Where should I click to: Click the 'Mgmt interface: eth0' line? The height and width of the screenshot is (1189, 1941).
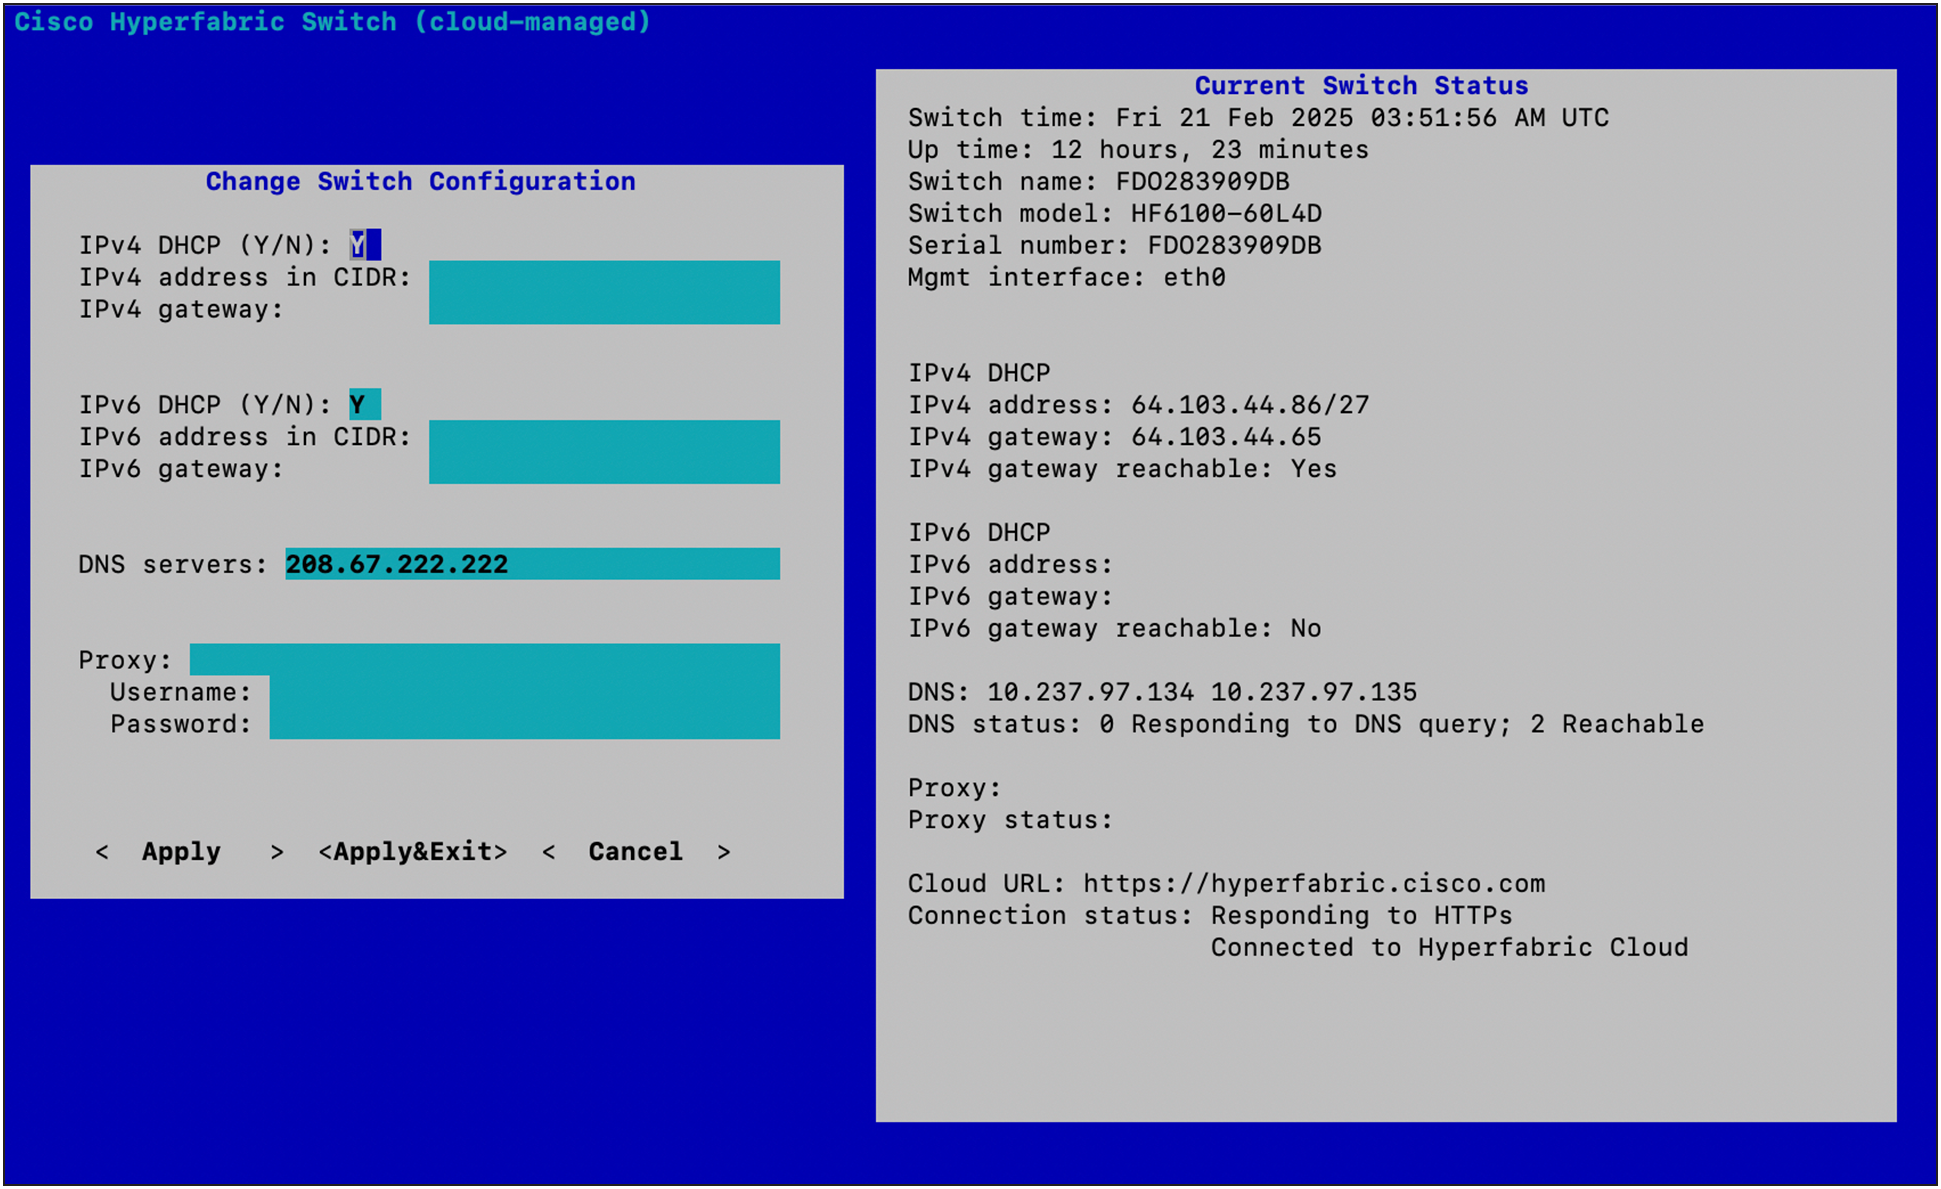[1067, 278]
